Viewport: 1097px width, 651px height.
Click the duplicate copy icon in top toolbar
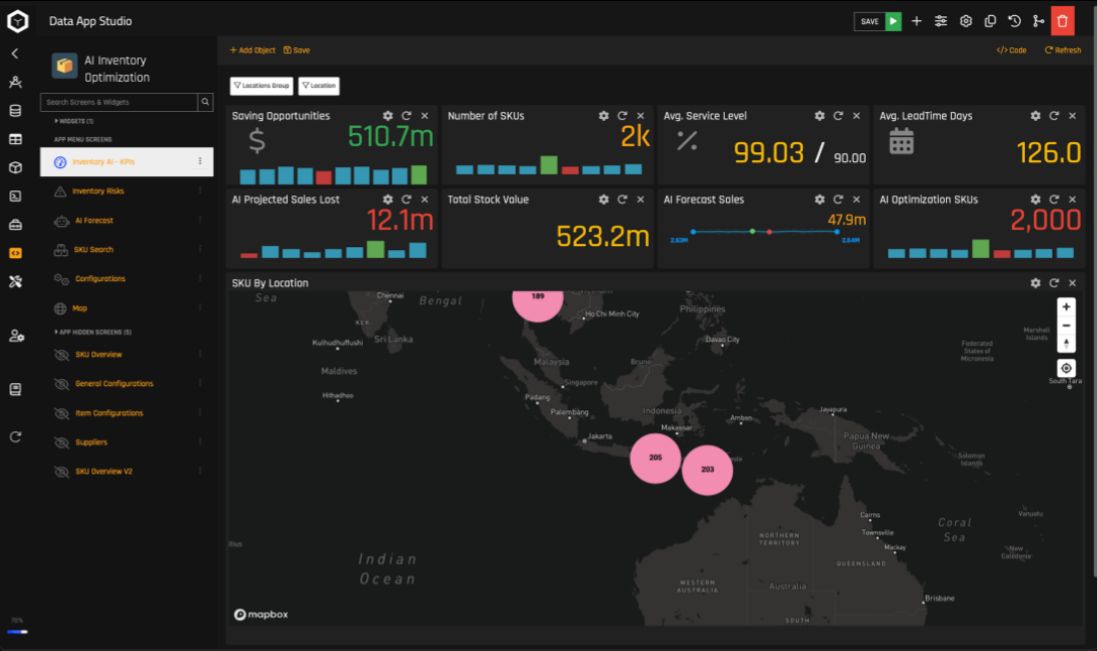990,22
